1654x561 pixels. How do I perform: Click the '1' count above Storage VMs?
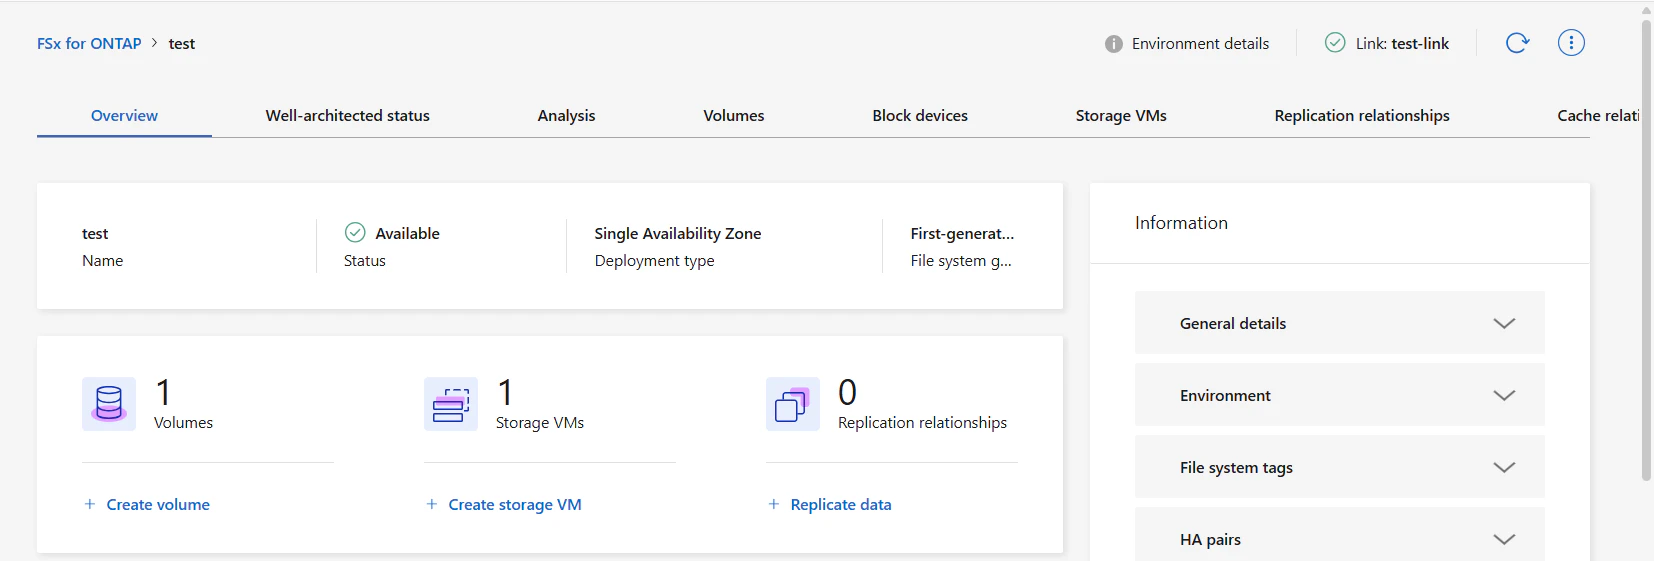click(505, 392)
